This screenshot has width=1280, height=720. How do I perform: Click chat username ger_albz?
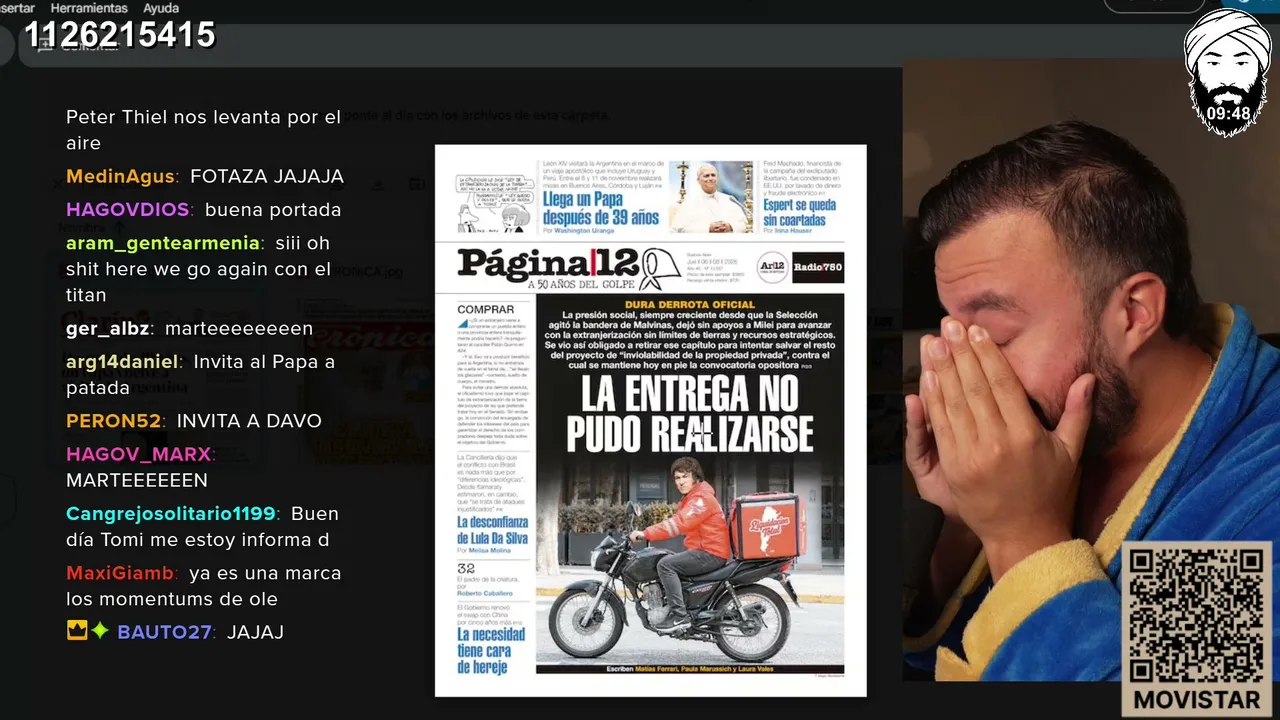107,329
